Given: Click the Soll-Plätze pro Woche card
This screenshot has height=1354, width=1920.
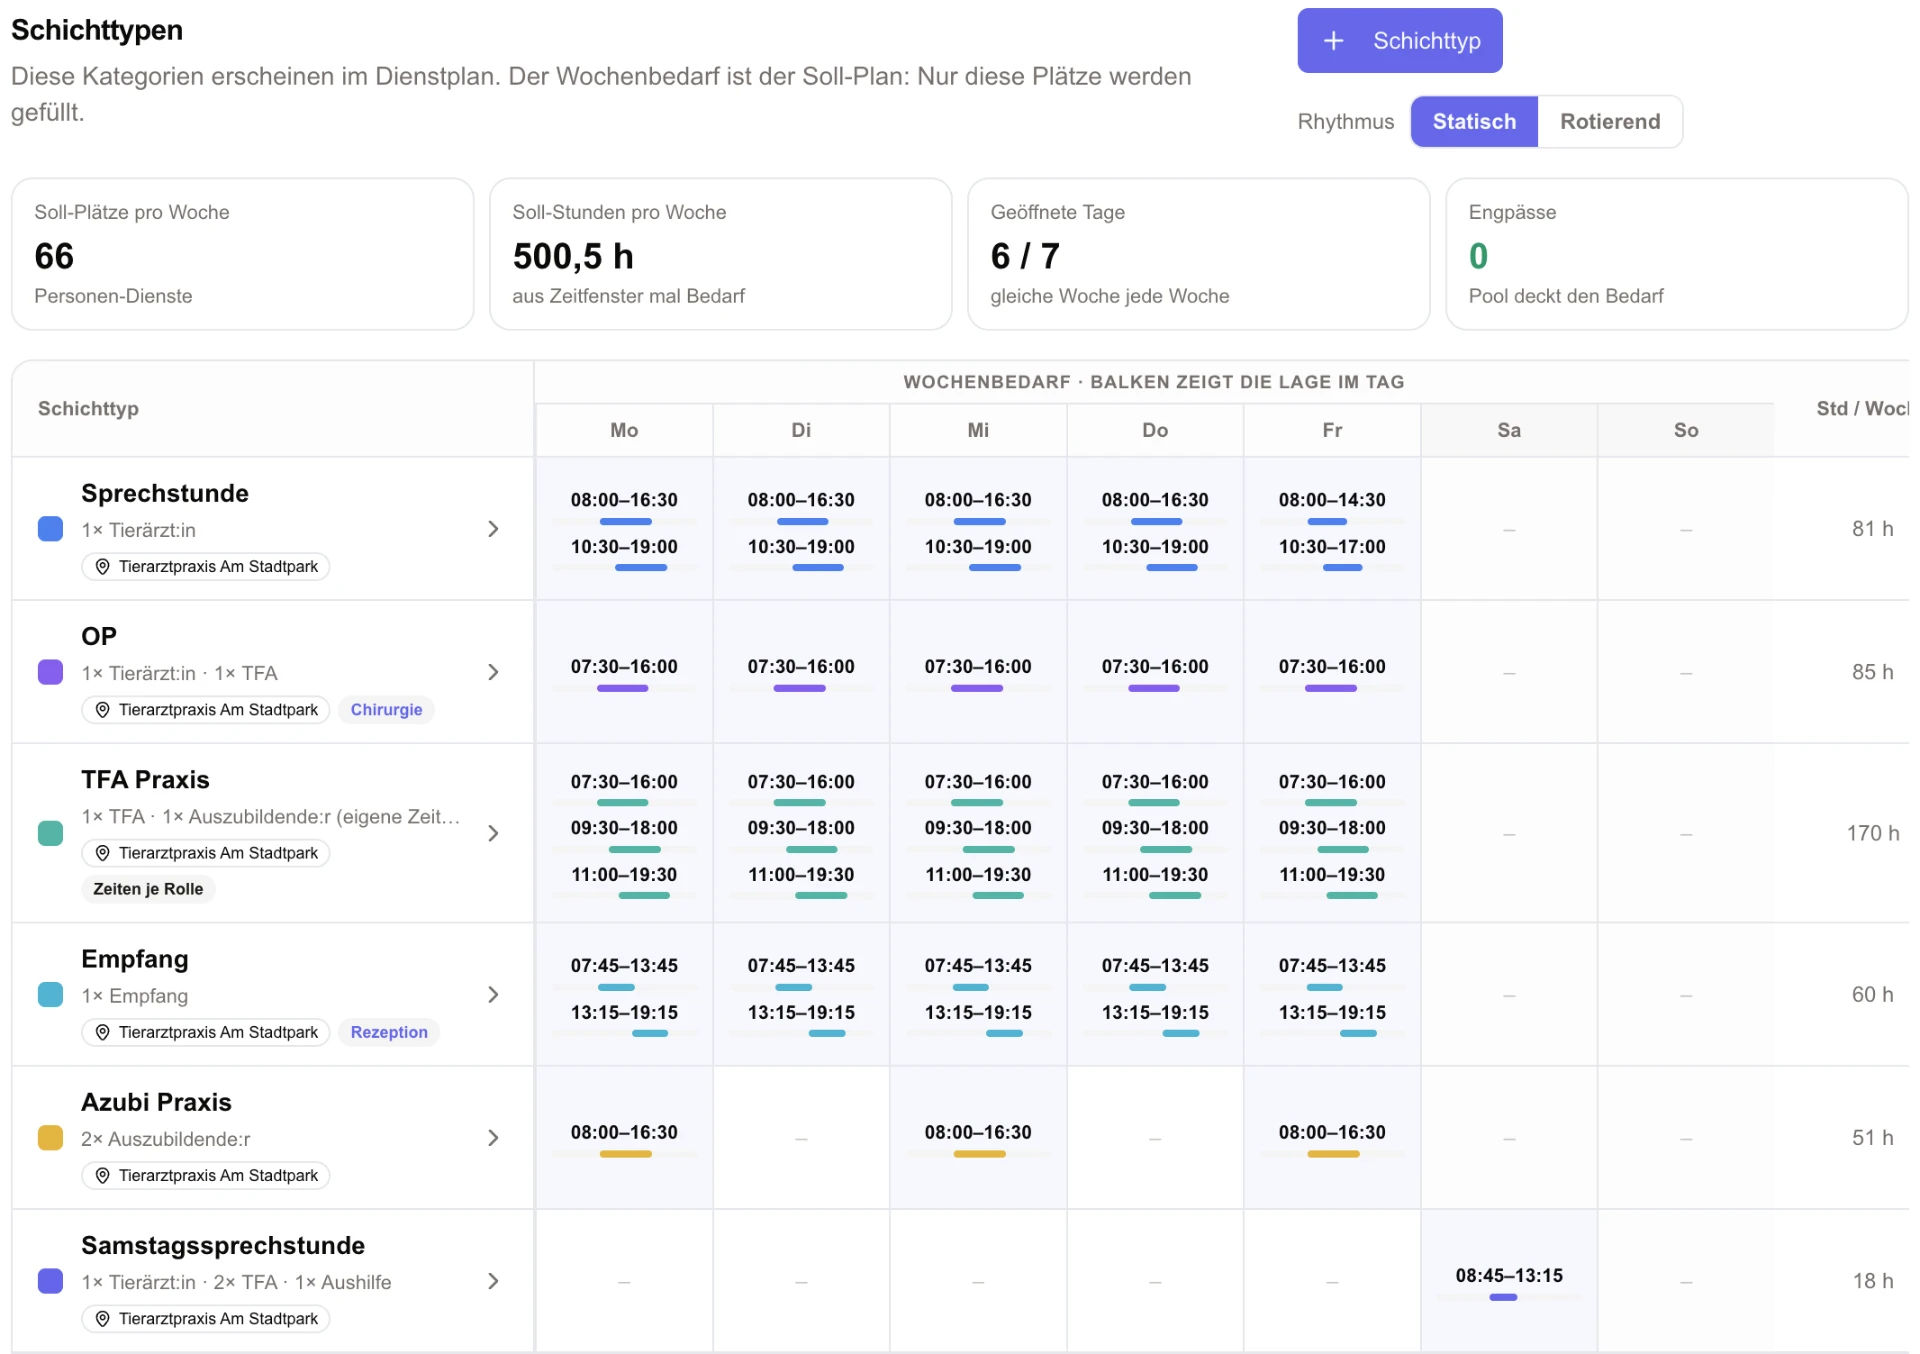Looking at the screenshot, I should [x=242, y=254].
